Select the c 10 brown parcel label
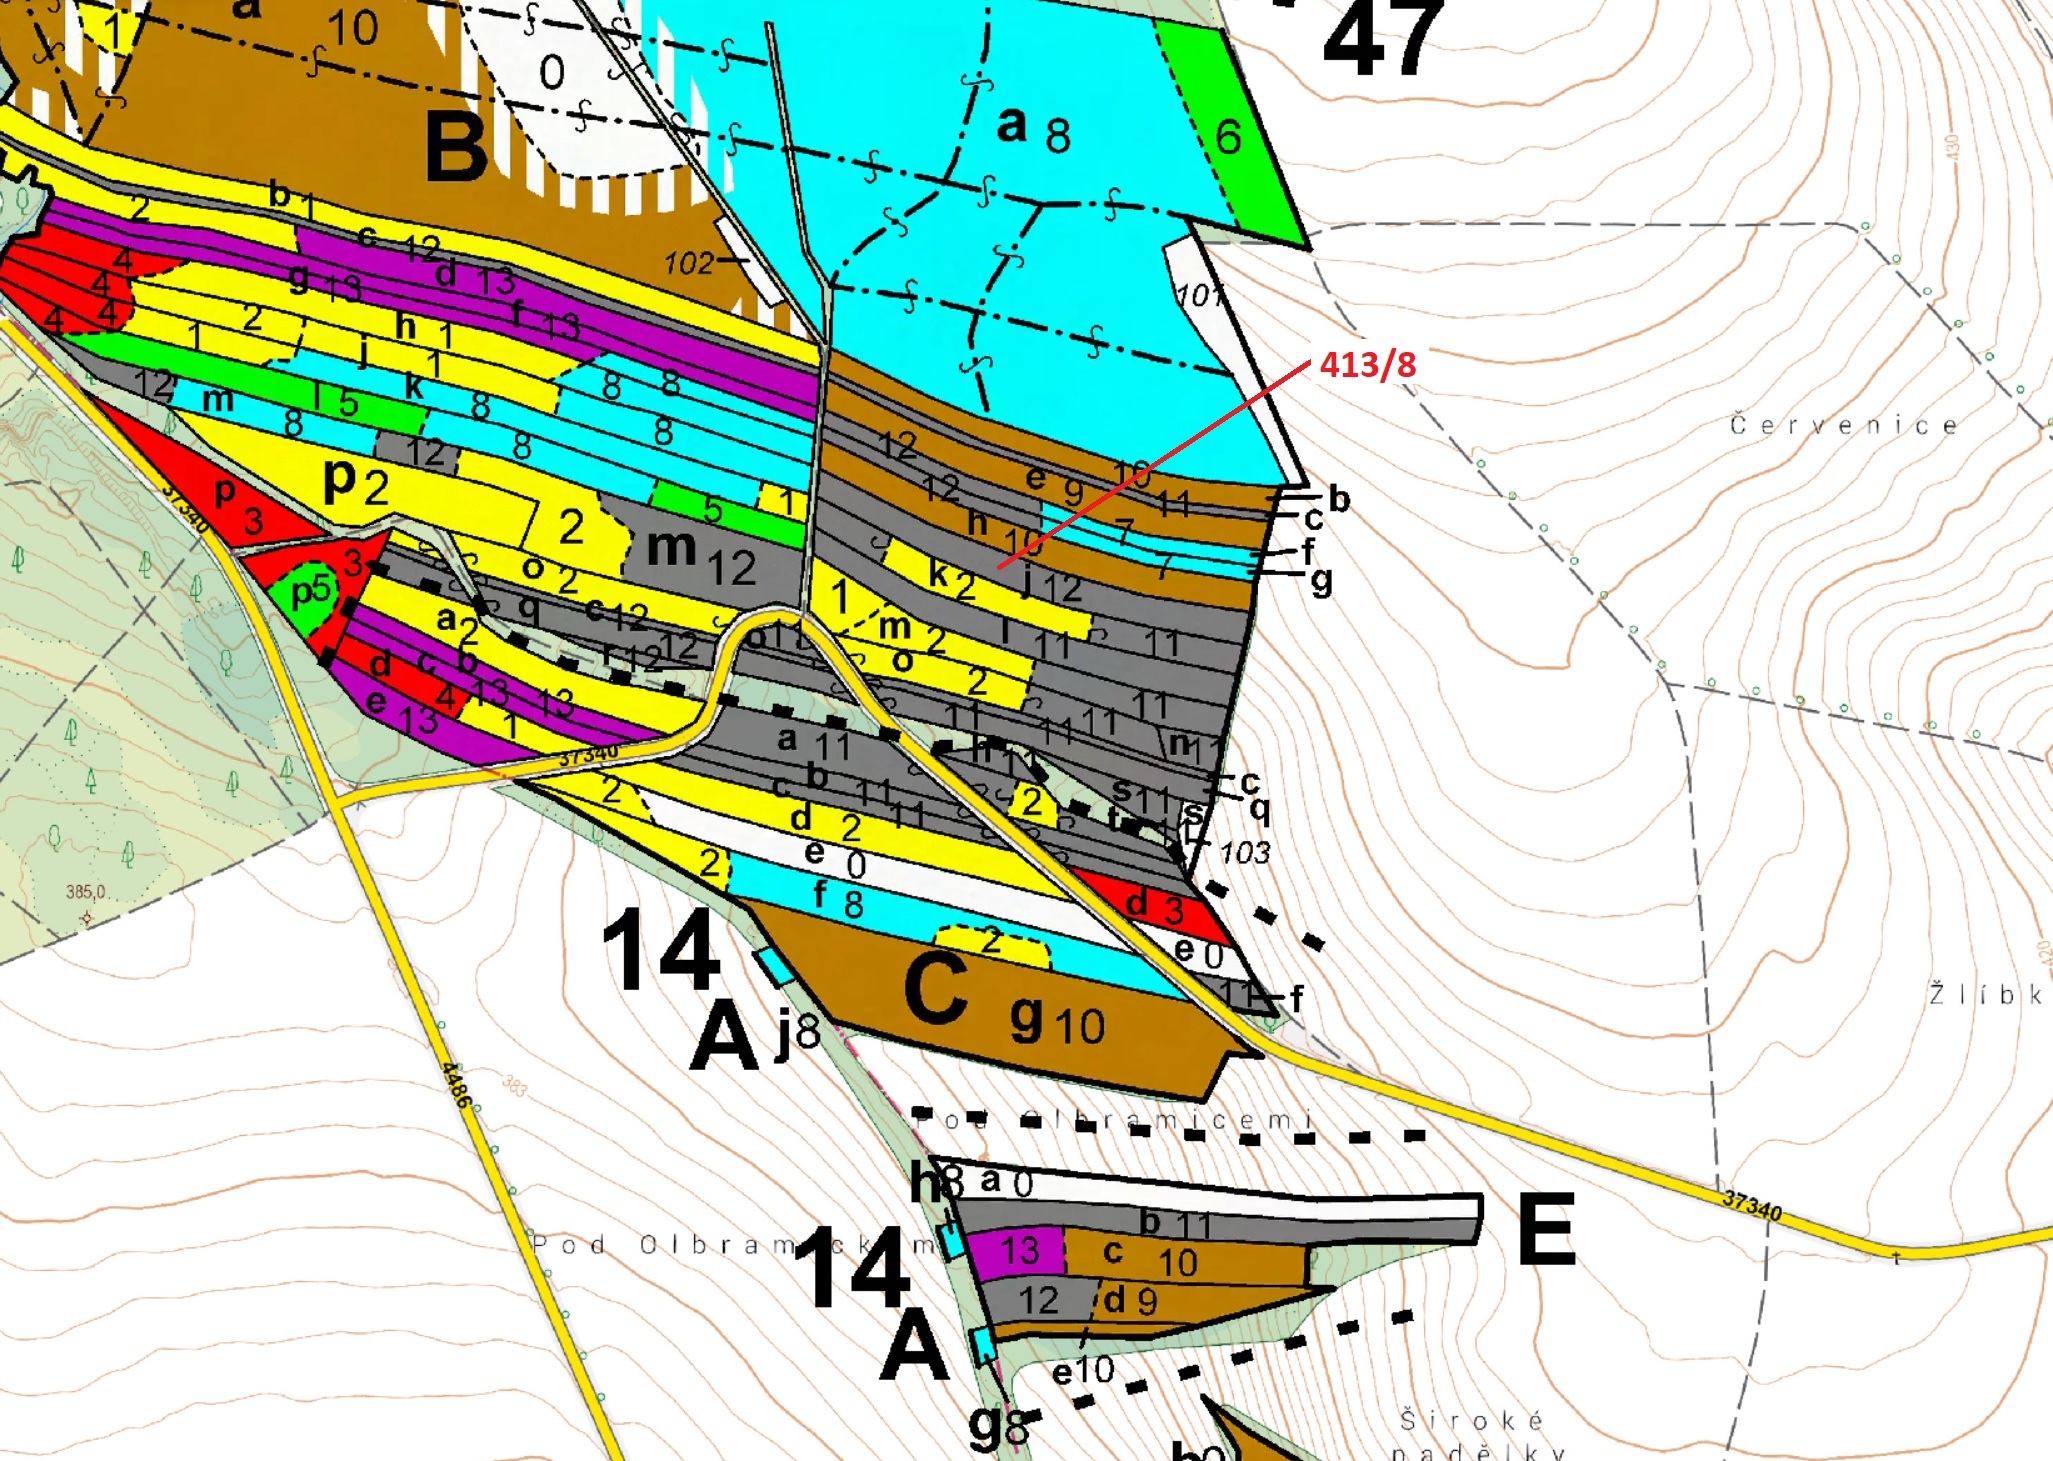This screenshot has height=1461, width=2053. [1150, 1258]
